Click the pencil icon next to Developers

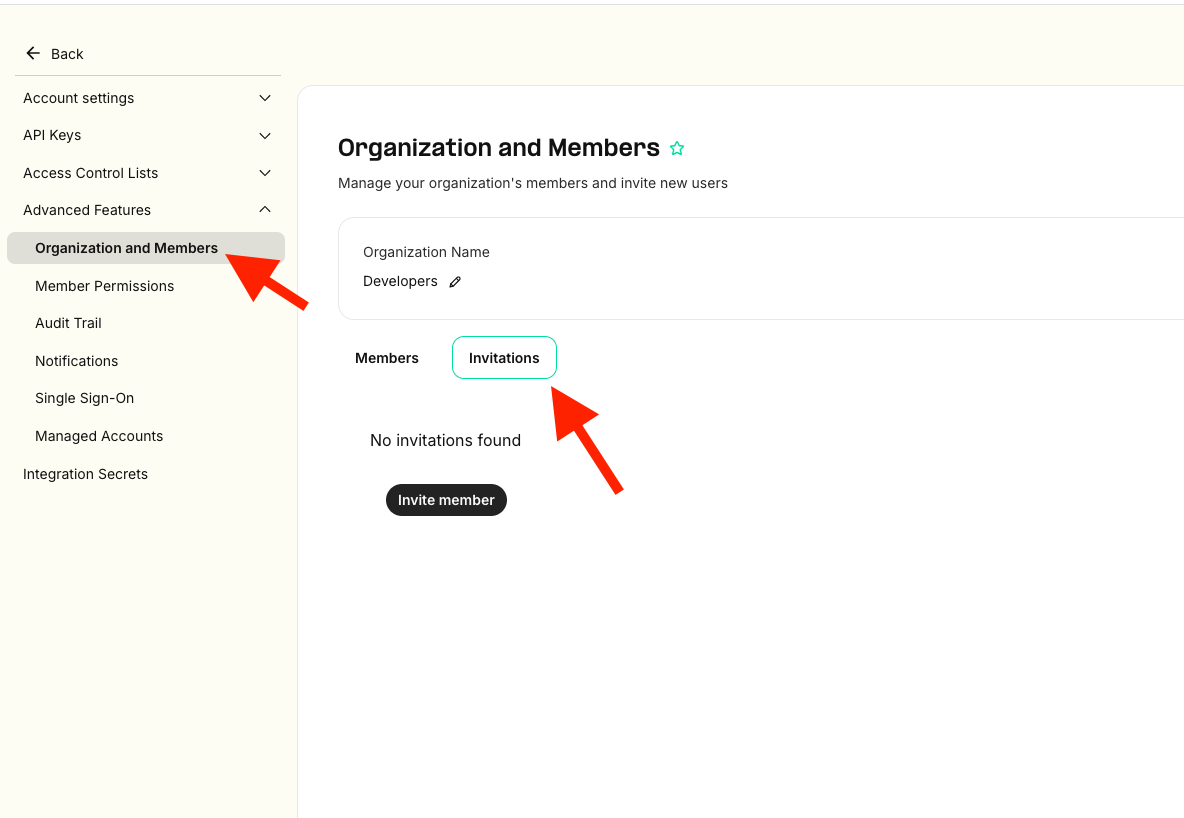pos(455,282)
